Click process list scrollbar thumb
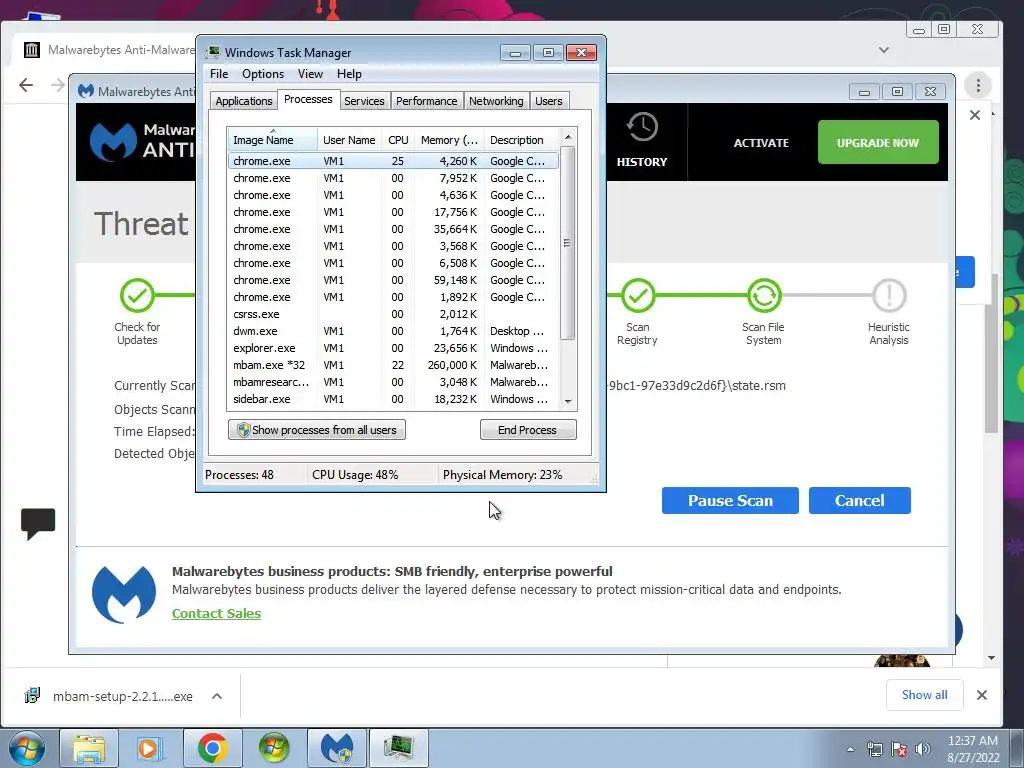Screen dimensions: 1024x768 [x=568, y=243]
